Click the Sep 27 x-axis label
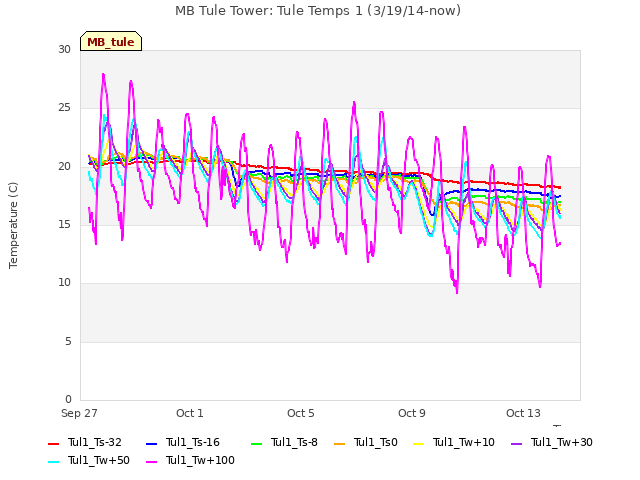The height and width of the screenshot is (480, 640). coord(79,413)
